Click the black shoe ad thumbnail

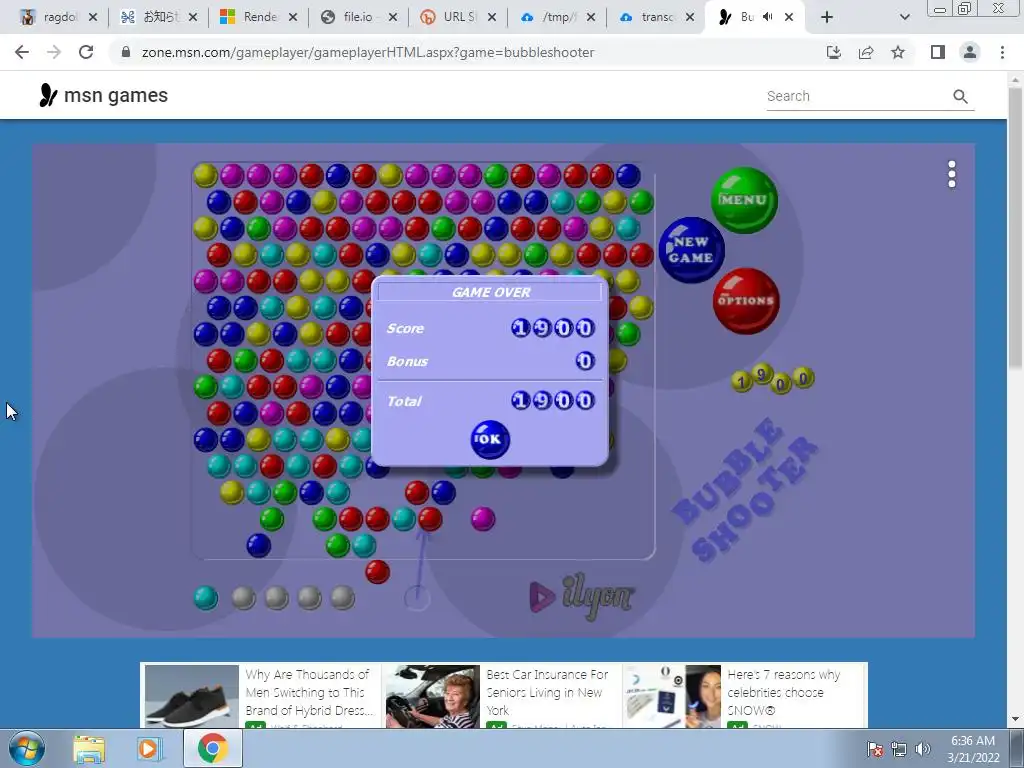tap(191, 696)
